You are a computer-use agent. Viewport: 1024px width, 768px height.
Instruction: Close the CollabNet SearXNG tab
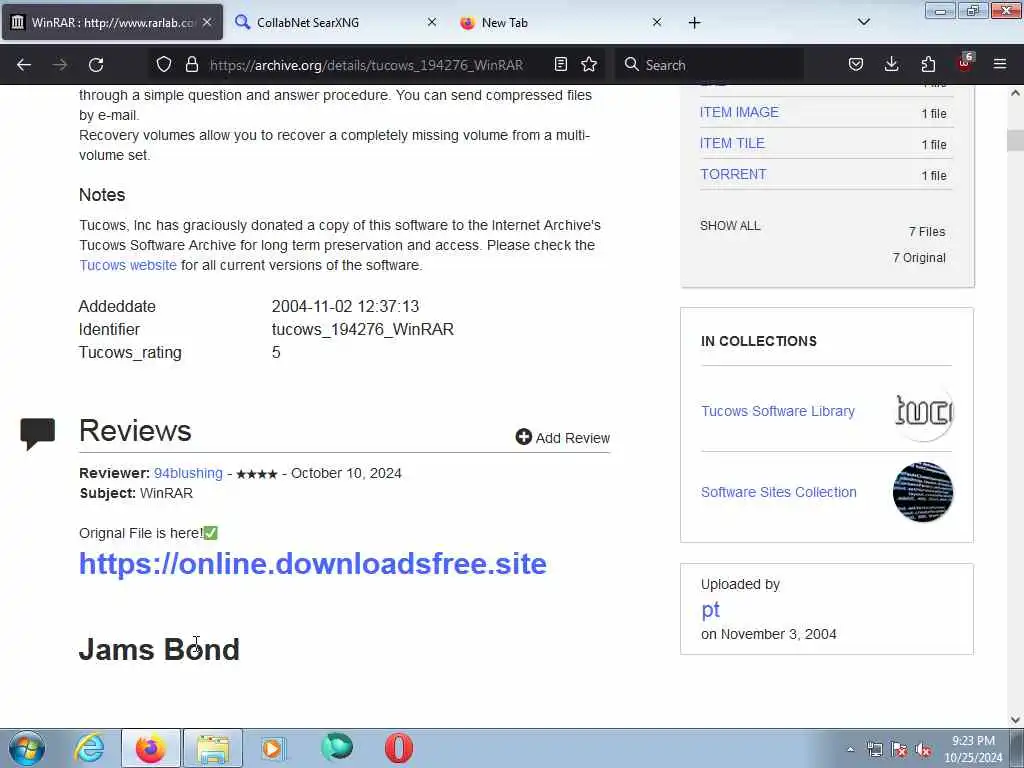click(432, 22)
